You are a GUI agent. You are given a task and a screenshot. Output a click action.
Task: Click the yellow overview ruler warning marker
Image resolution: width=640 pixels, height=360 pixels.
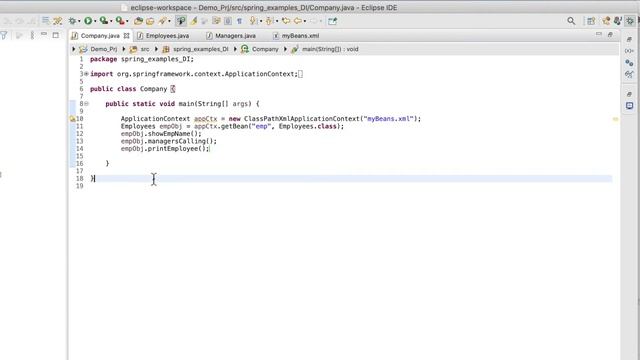click(615, 119)
